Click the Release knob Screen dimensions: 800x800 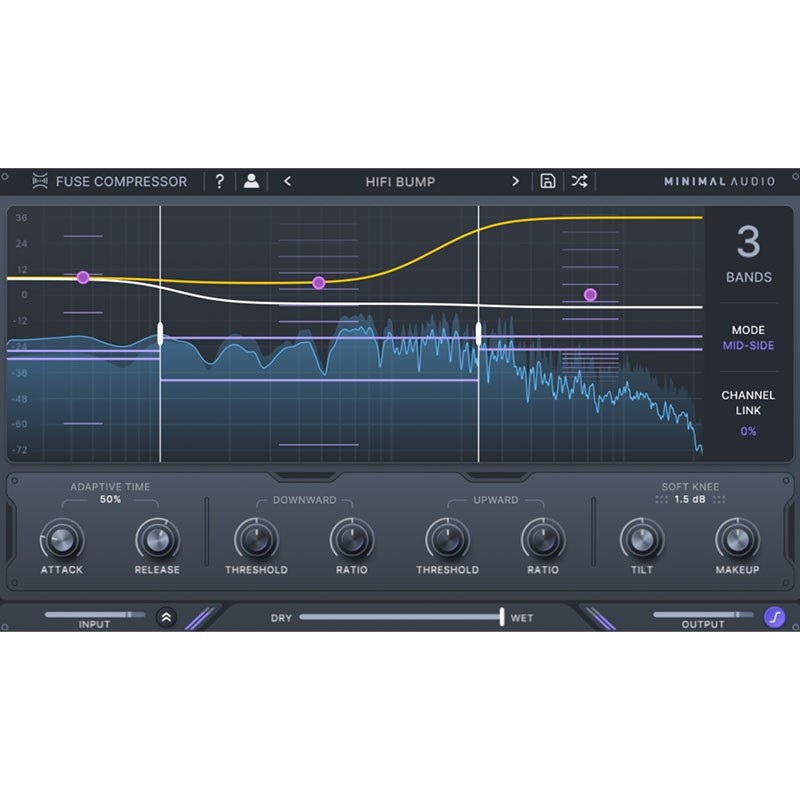pos(157,540)
